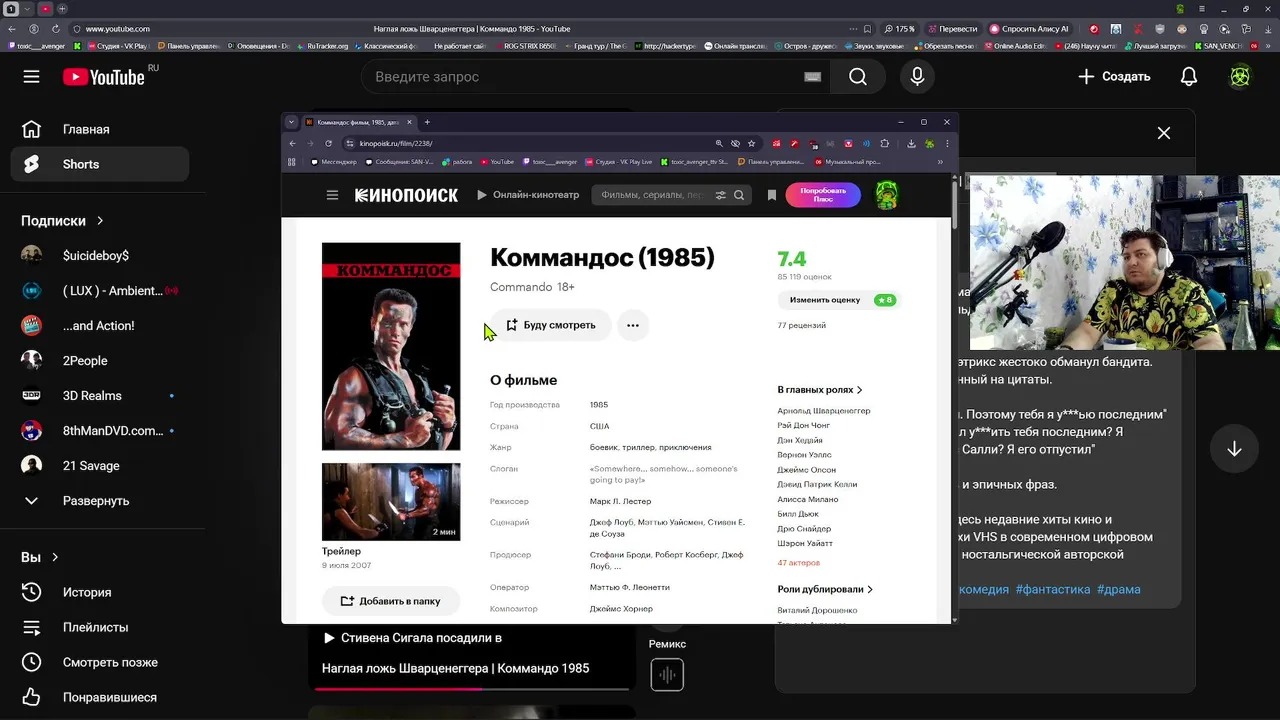This screenshot has height=720, width=1280.
Task: Open Kinopoisk advanced search filters icon
Action: tap(720, 195)
